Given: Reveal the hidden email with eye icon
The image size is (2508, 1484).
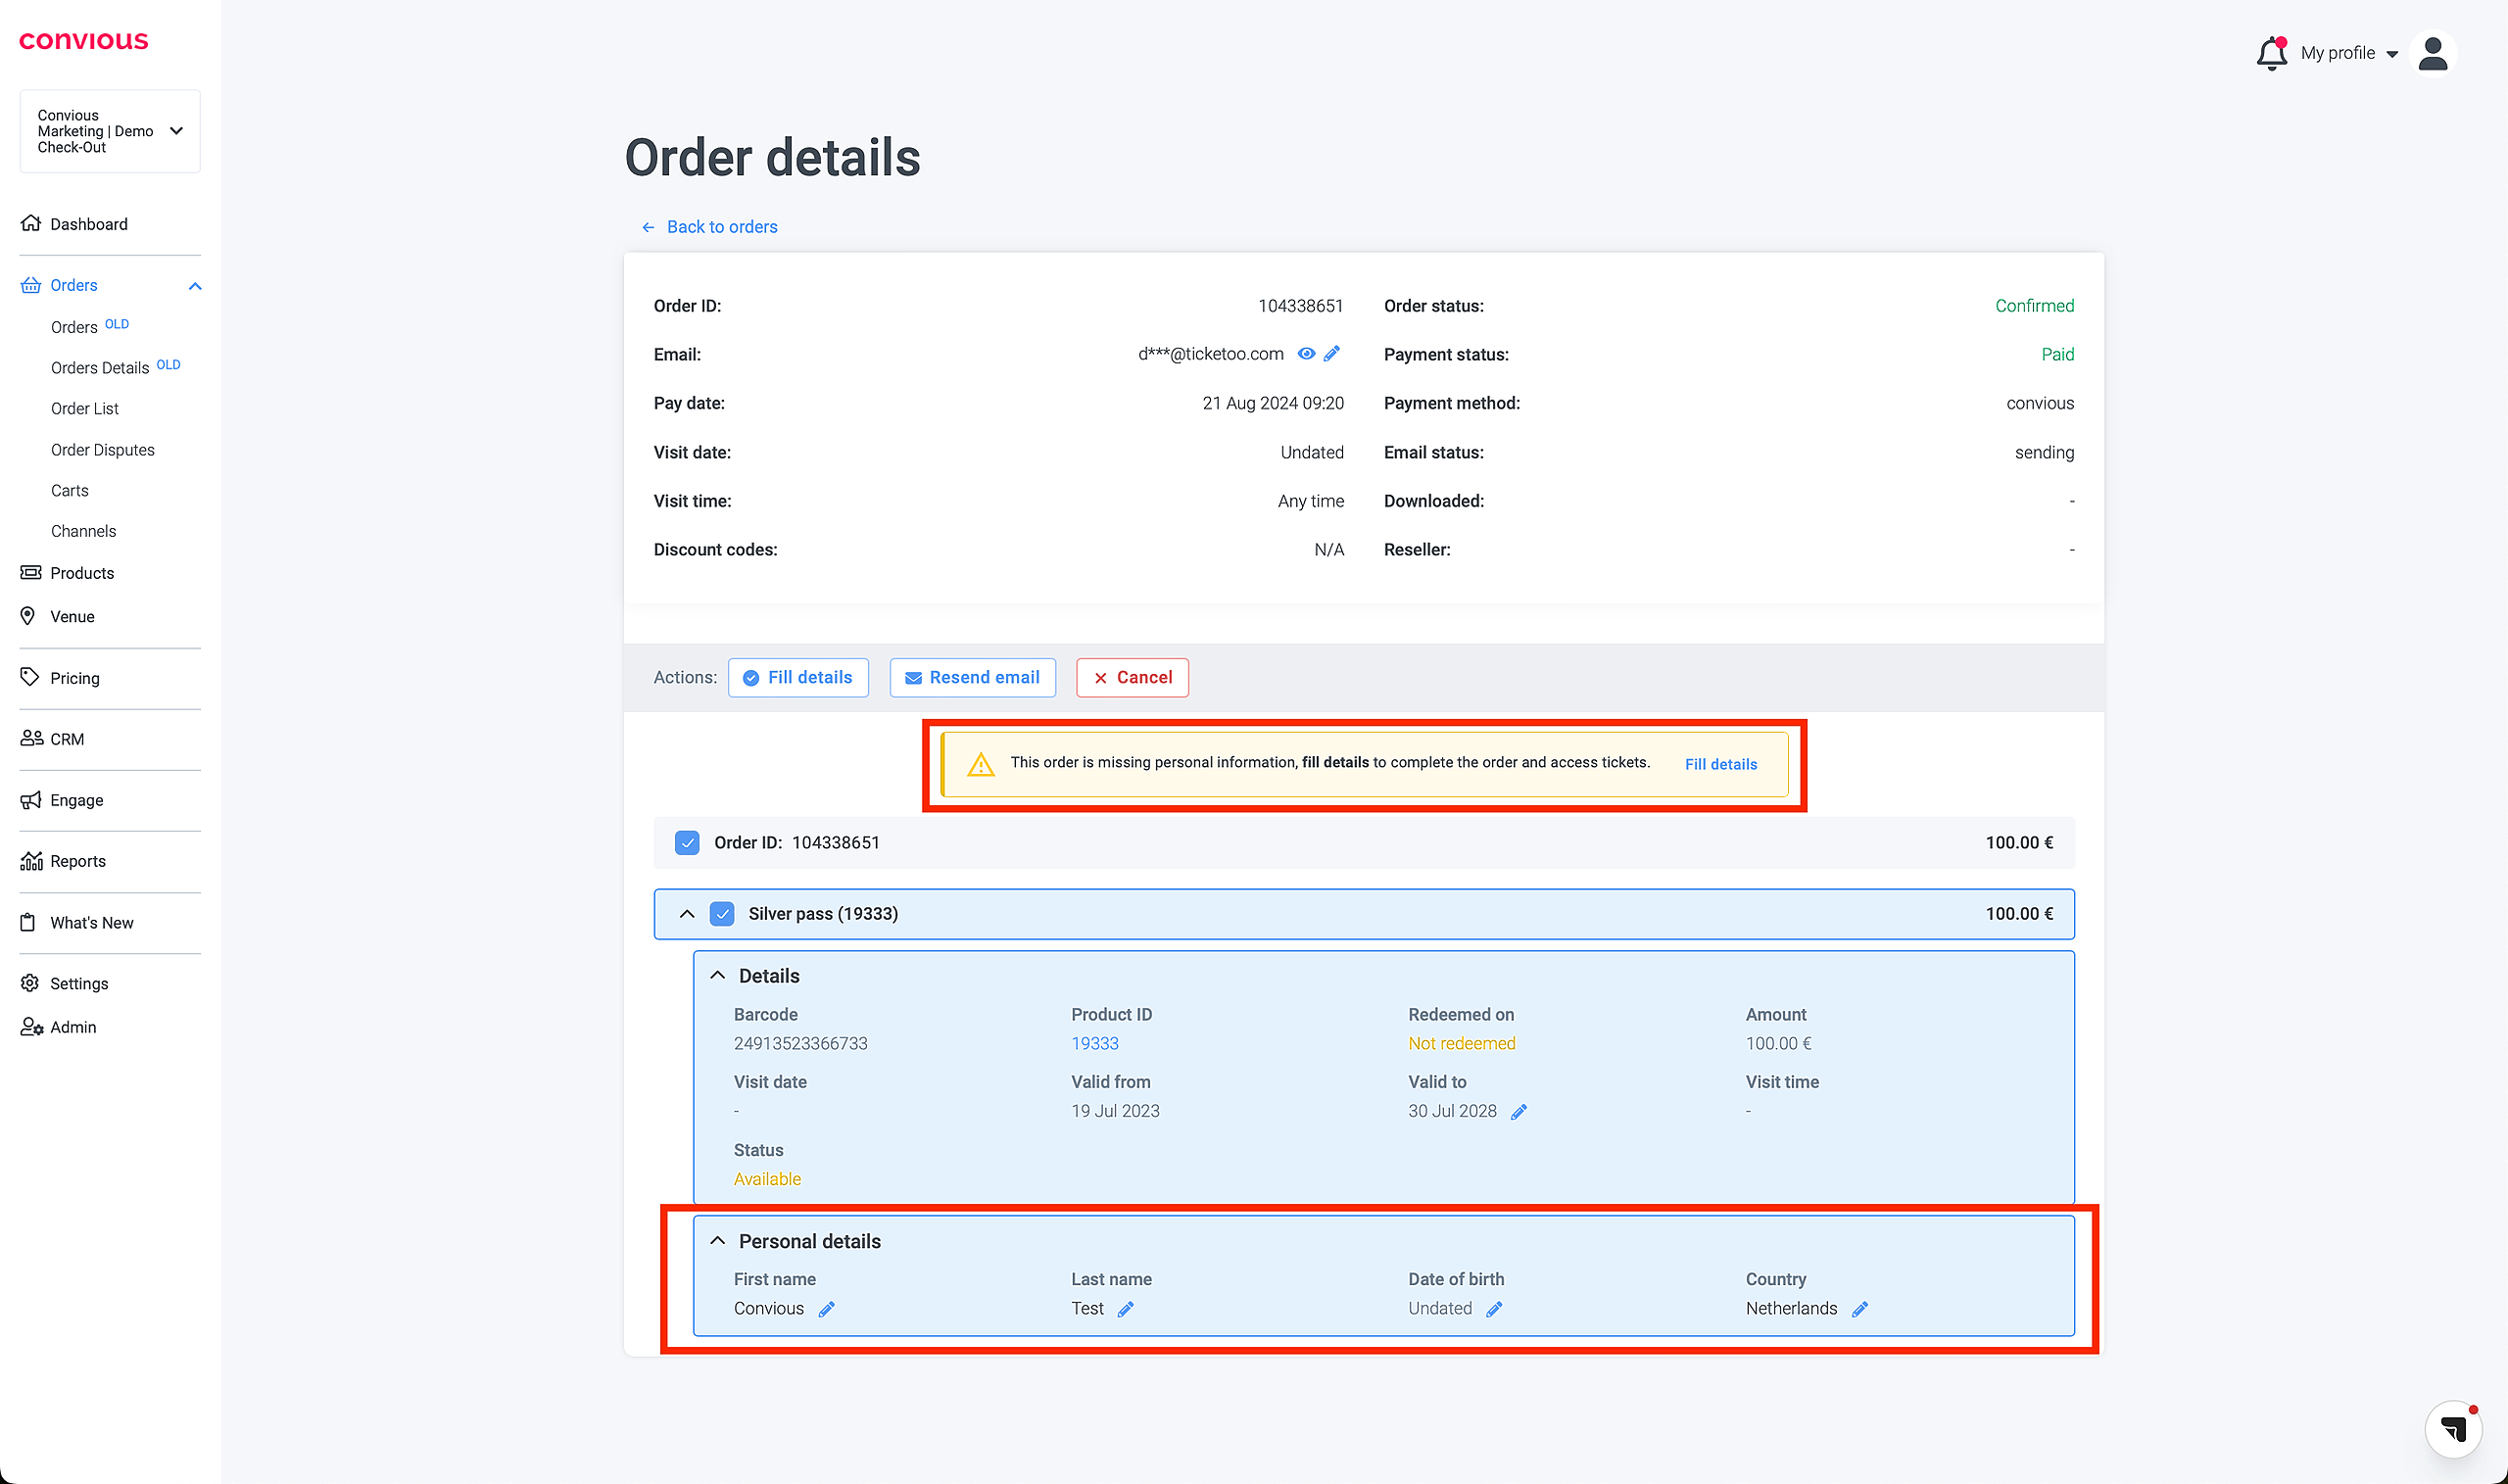Looking at the screenshot, I should click(x=1305, y=354).
